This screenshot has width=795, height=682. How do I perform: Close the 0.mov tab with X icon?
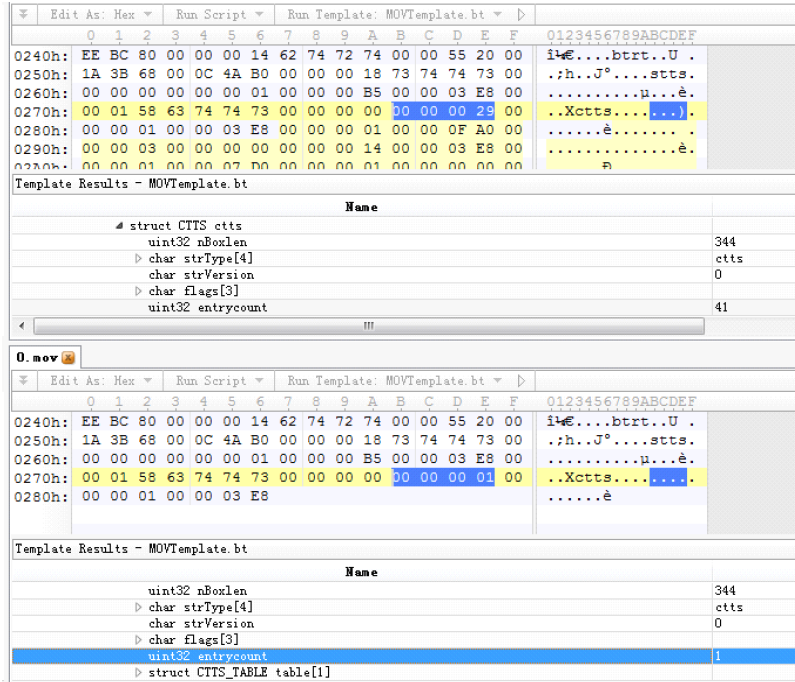click(68, 357)
